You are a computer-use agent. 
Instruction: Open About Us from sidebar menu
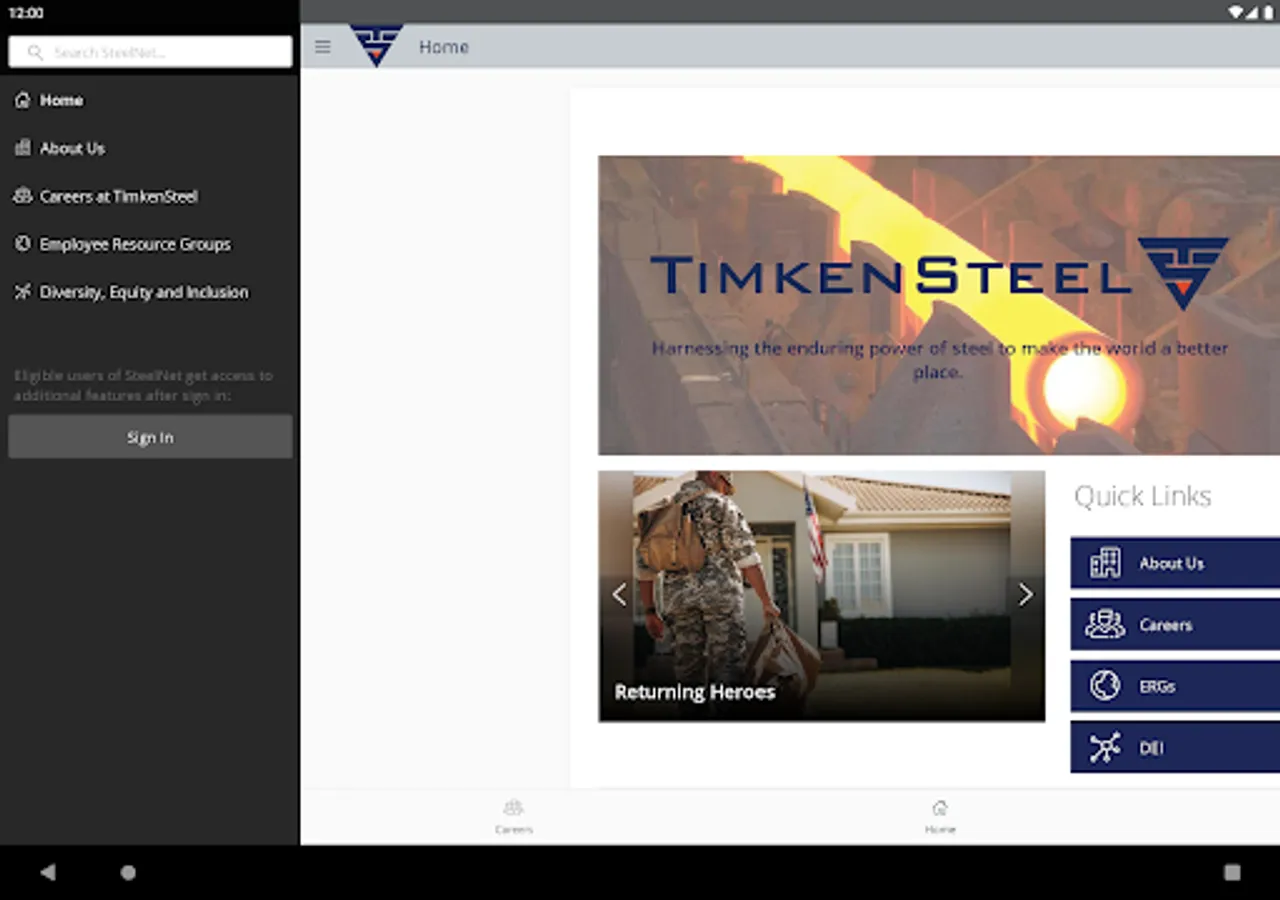[x=150, y=148]
